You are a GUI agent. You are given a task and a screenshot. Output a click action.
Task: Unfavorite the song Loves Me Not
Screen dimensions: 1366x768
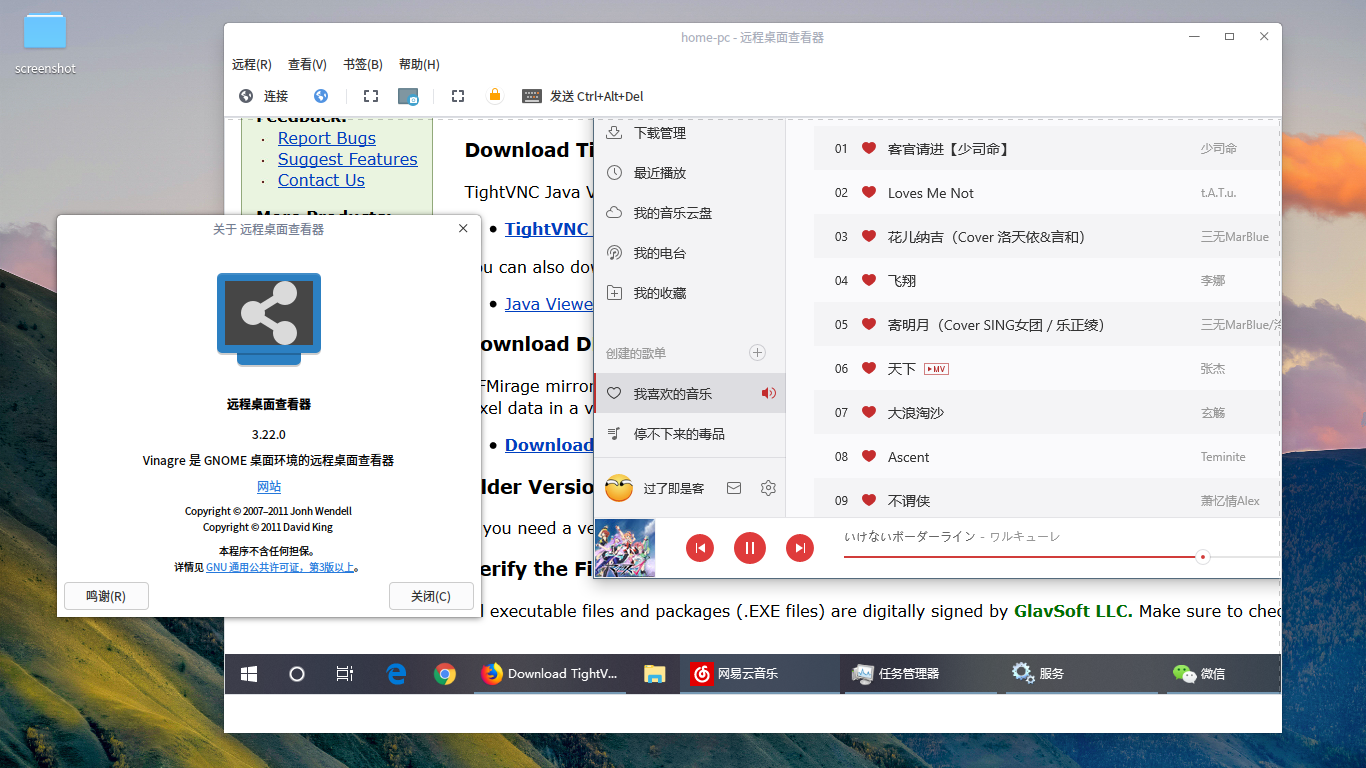click(x=868, y=192)
